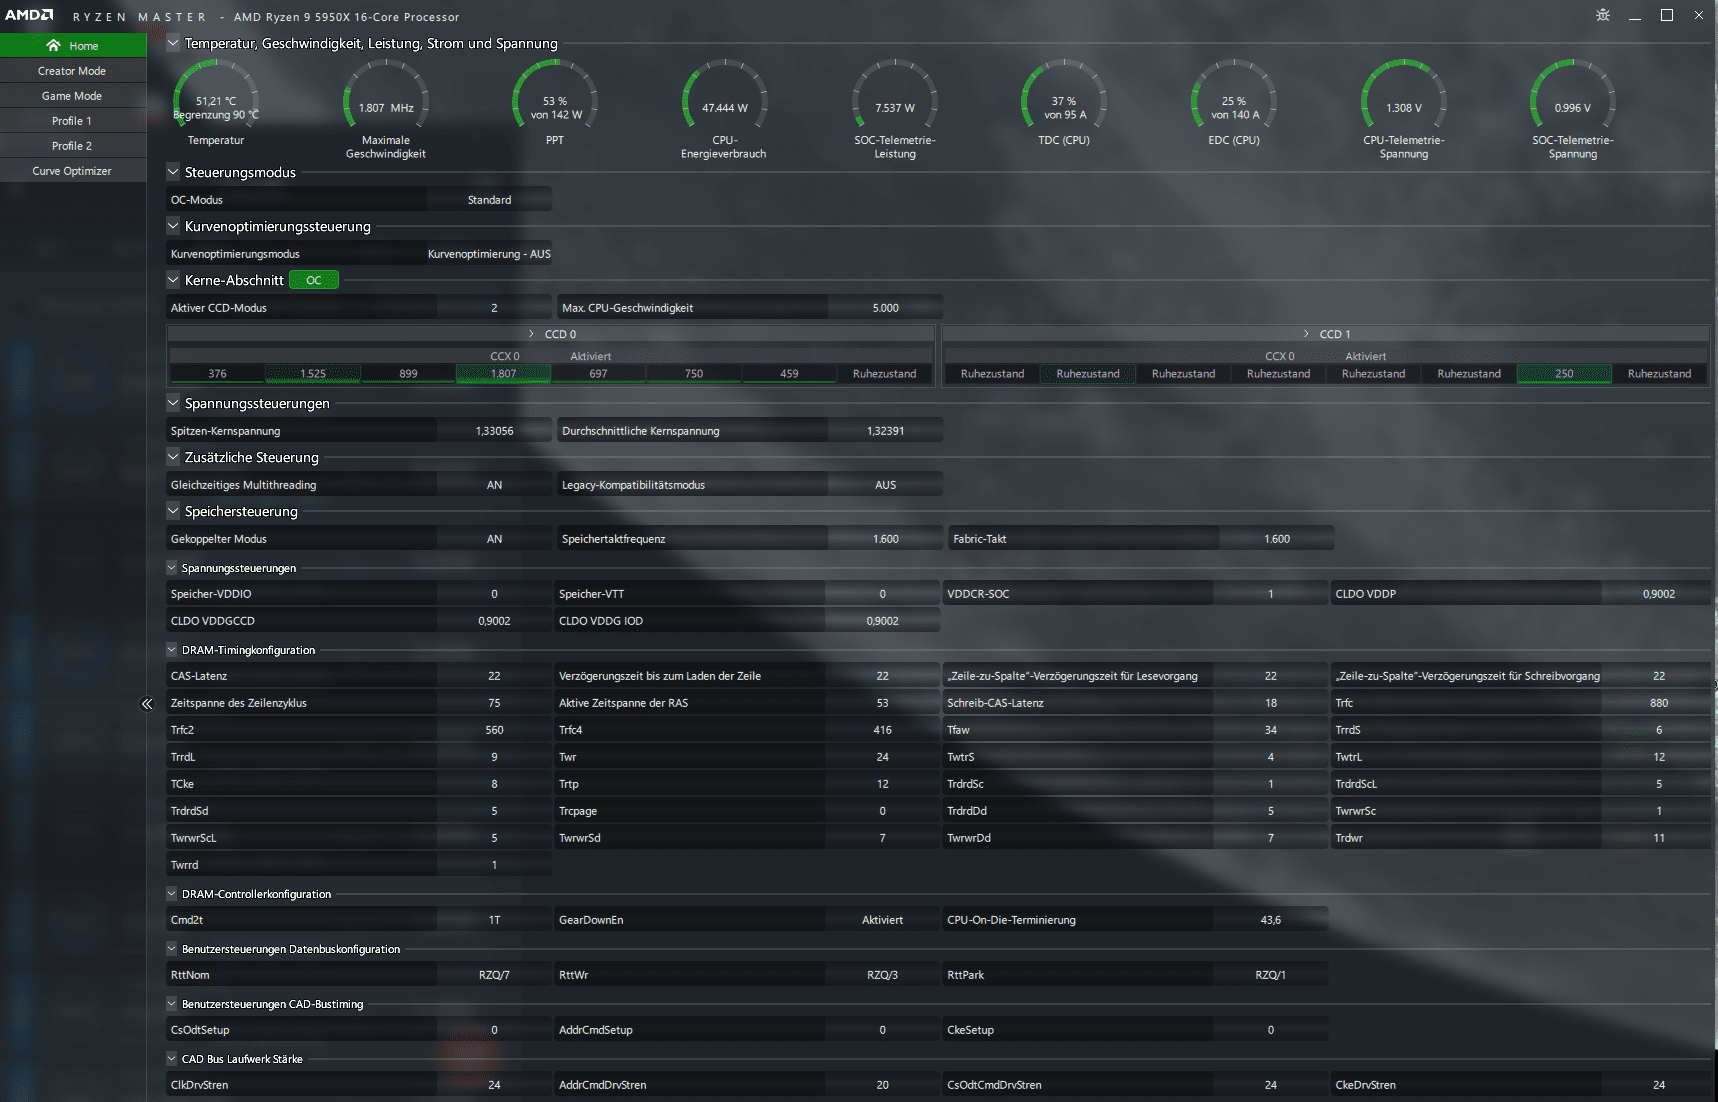This screenshot has height=1102, width=1718.
Task: Click OC-Modus value Standard
Action: (x=490, y=200)
